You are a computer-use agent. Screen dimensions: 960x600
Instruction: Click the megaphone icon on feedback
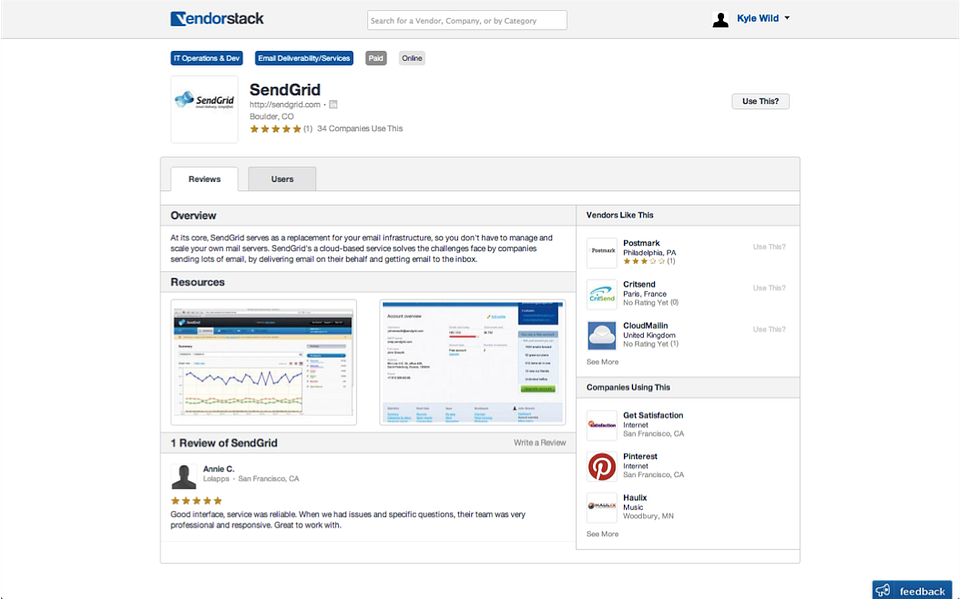[883, 591]
